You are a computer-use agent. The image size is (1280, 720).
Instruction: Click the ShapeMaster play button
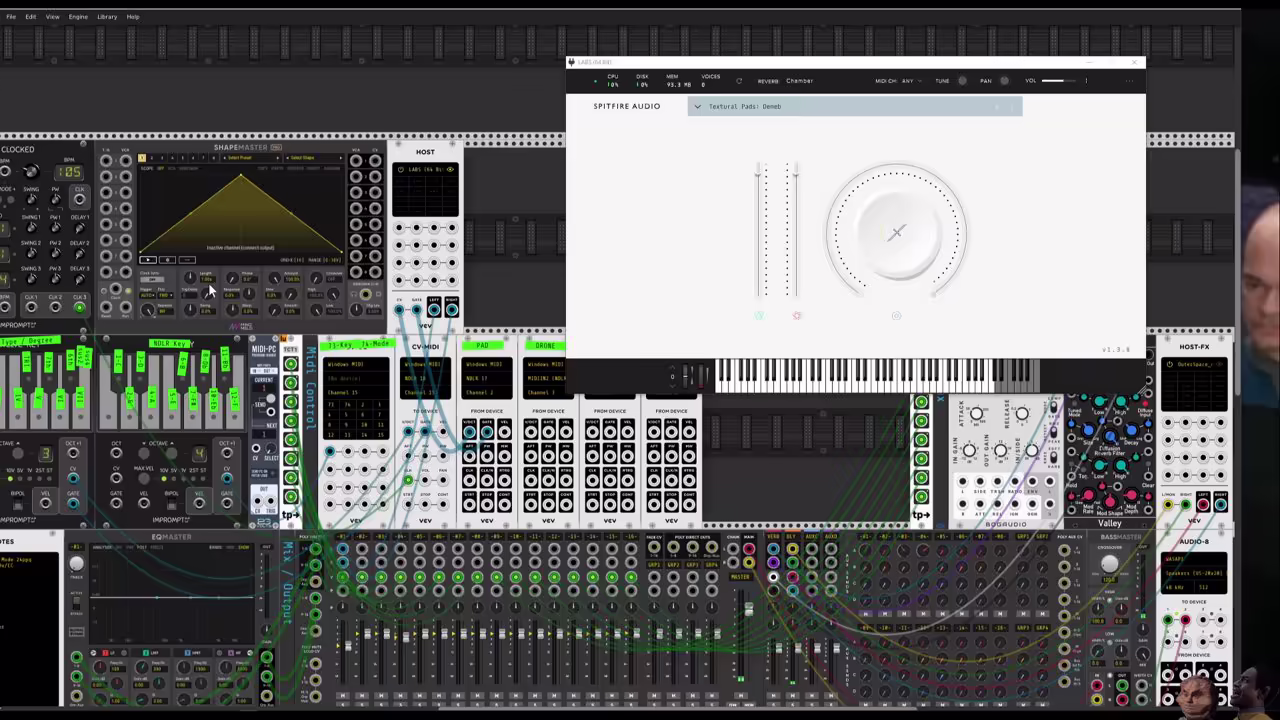(x=148, y=259)
